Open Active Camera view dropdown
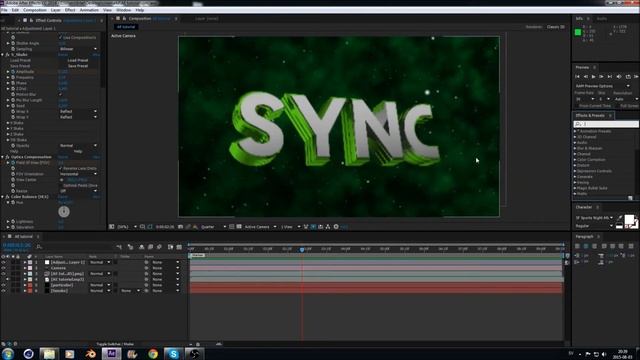This screenshot has height=360, width=640. pyautogui.click(x=260, y=227)
